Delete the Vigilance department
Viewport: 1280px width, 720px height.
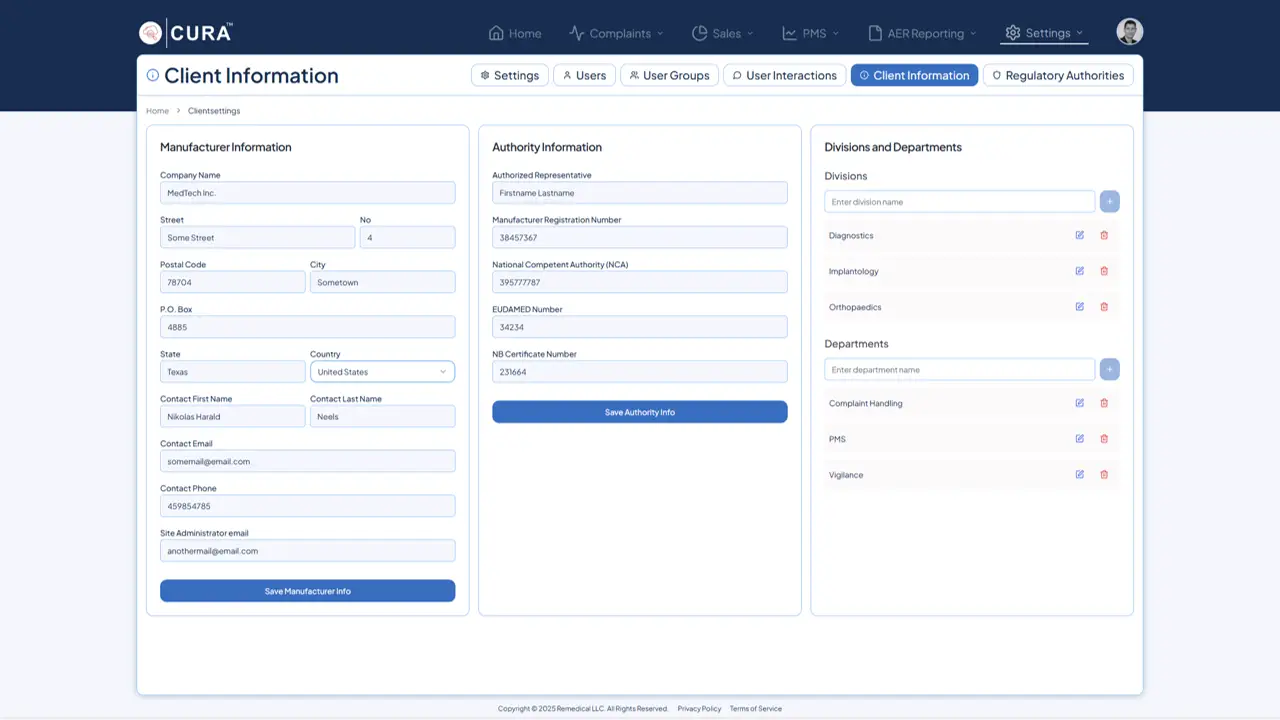(x=1104, y=475)
